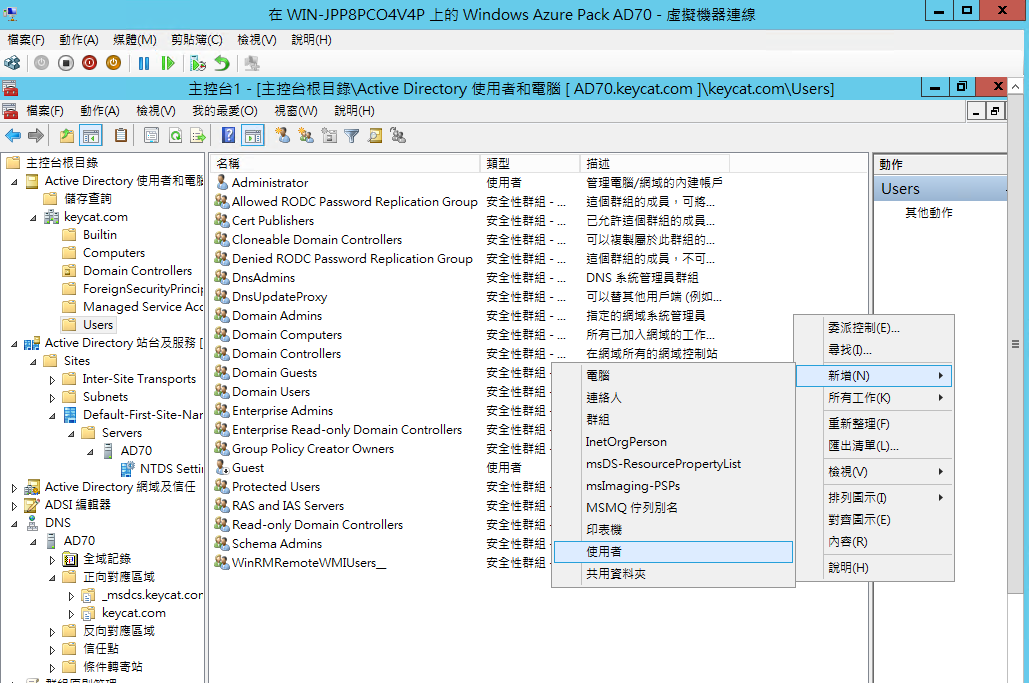Click the Filter funnel icon
This screenshot has width=1029, height=684.
pos(352,136)
